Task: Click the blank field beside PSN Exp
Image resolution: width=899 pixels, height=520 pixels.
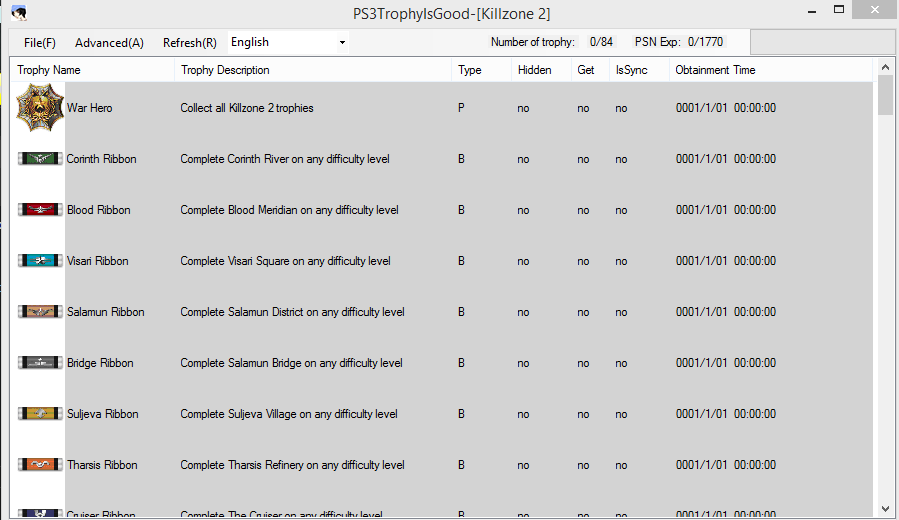Action: tap(824, 42)
